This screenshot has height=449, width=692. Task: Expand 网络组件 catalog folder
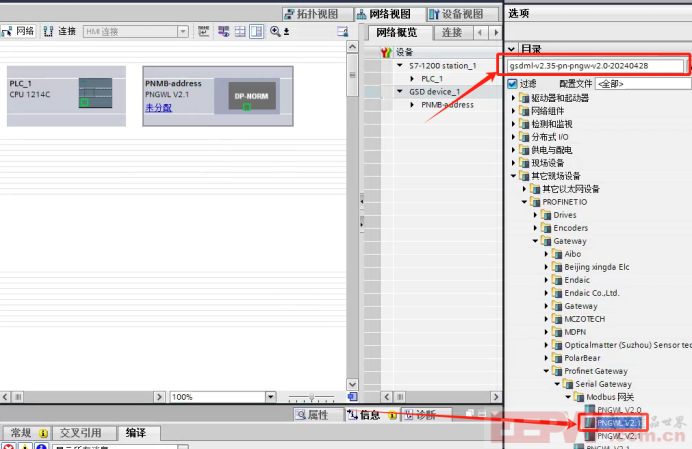[x=513, y=111]
